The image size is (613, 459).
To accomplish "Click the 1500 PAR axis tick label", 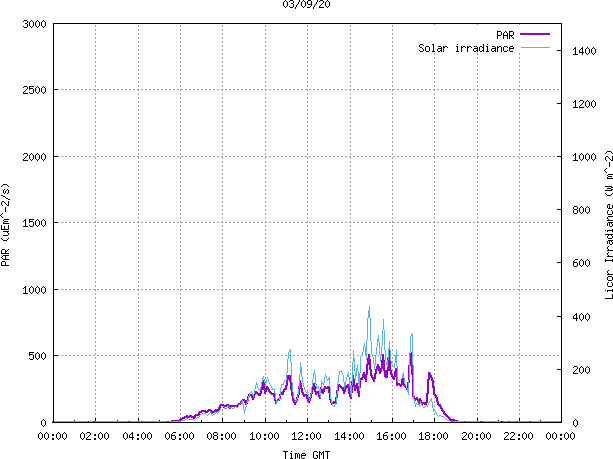I will [x=34, y=223].
